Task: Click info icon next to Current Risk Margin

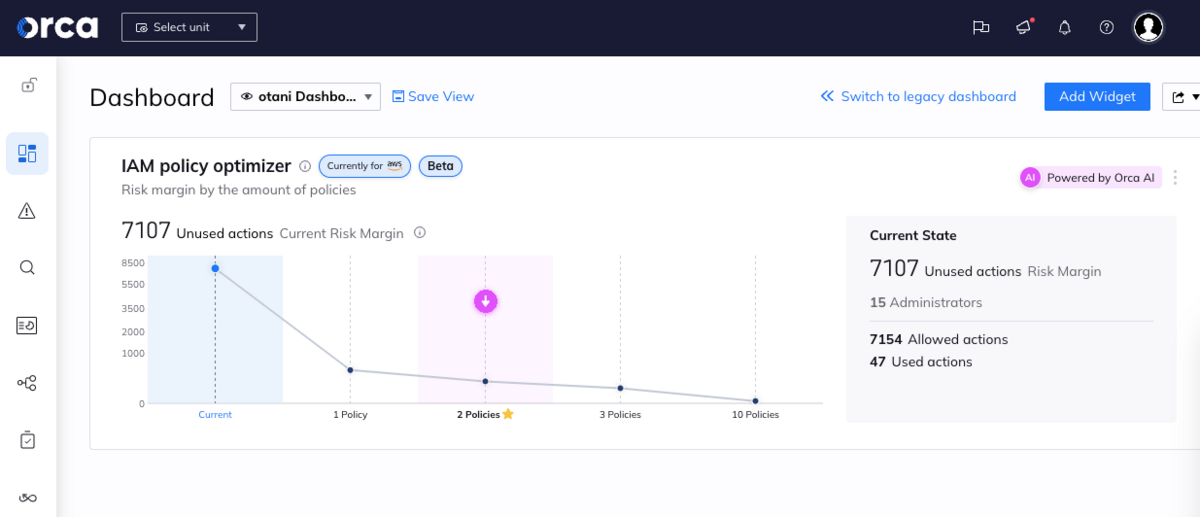Action: click(420, 233)
